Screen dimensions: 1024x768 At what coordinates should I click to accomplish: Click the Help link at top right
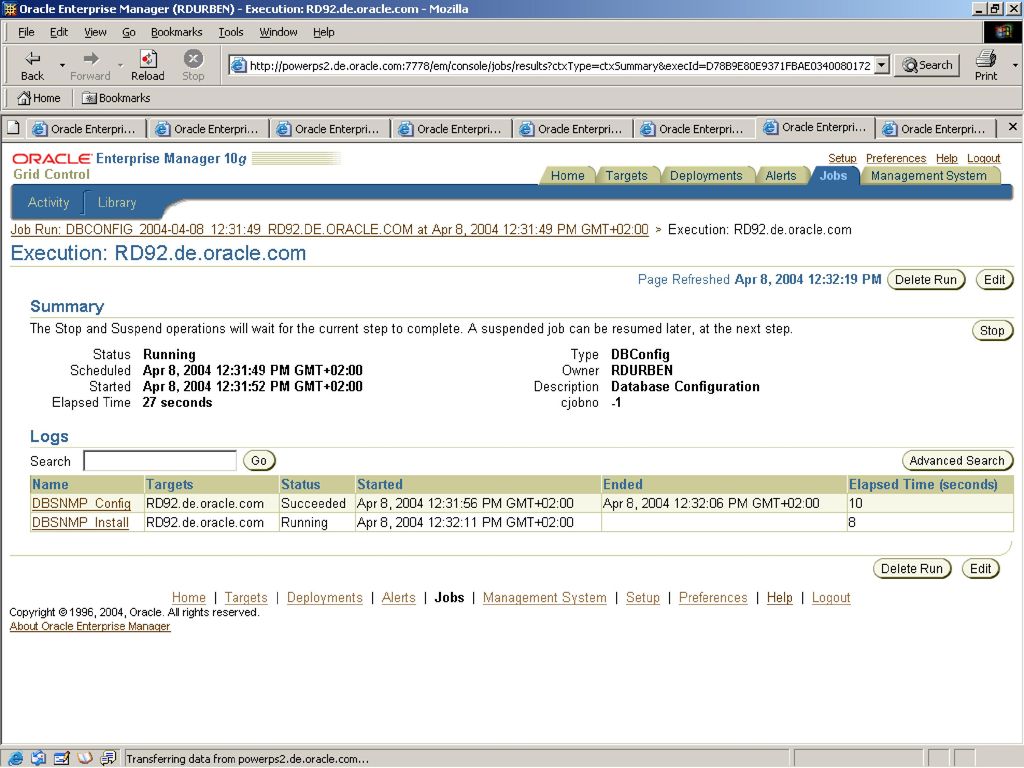point(946,158)
